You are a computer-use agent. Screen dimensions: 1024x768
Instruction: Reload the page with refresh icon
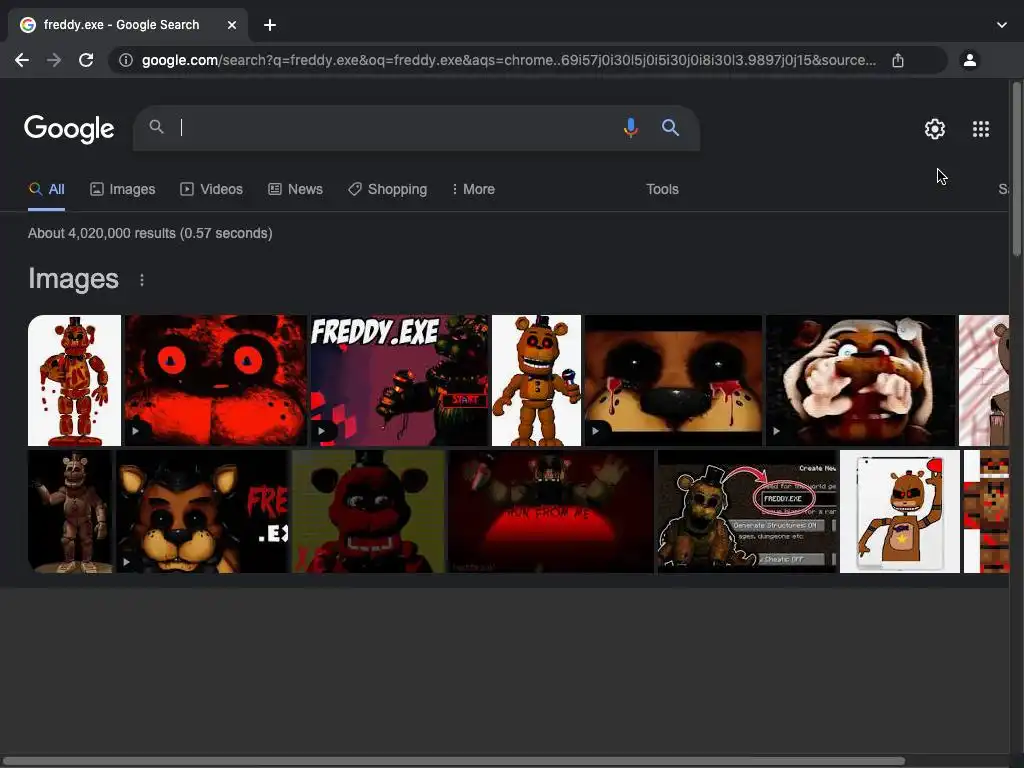click(86, 60)
